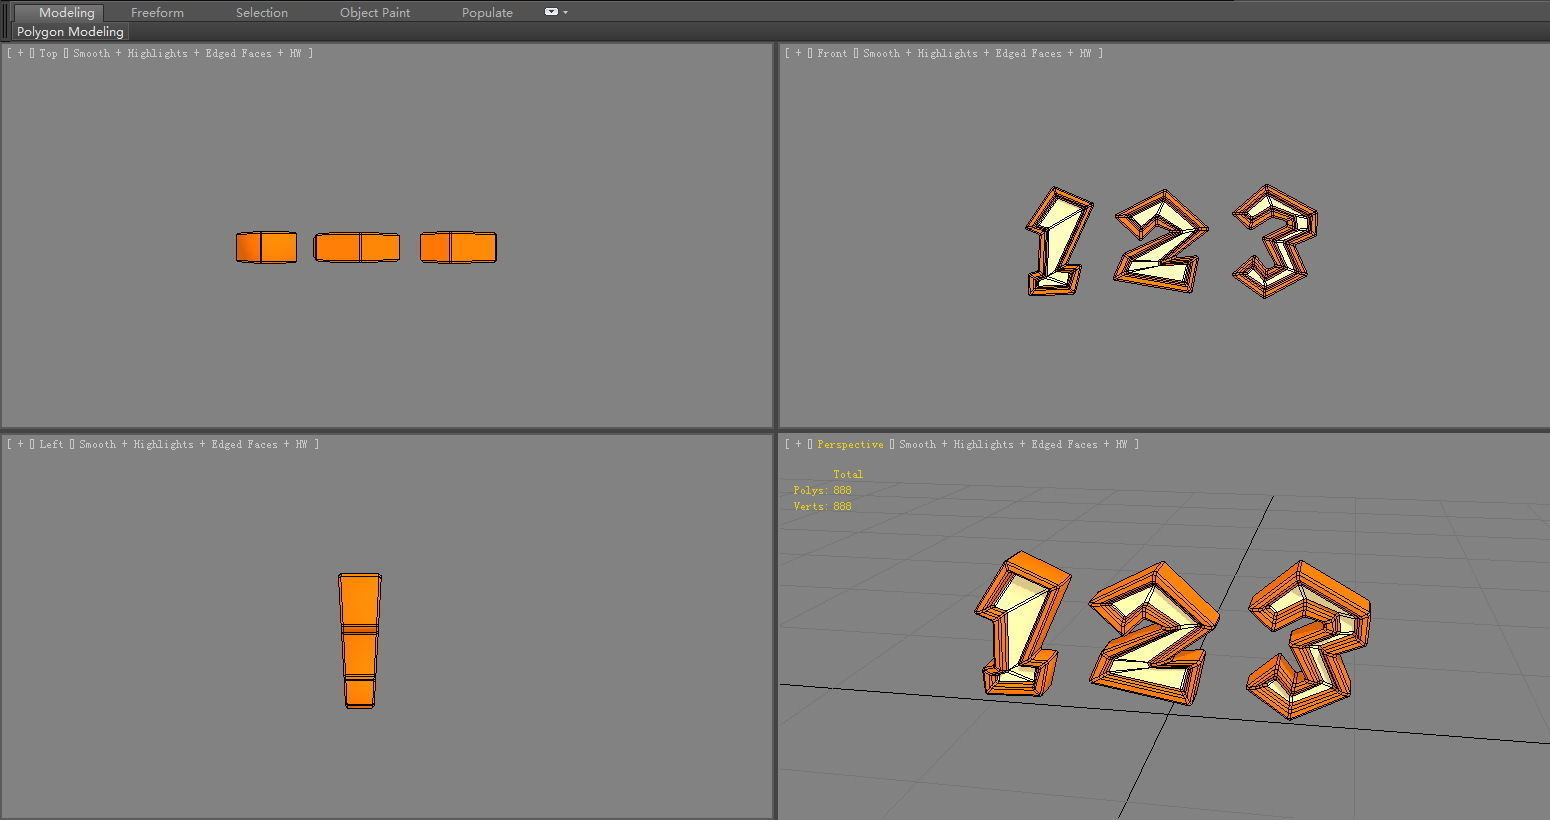
Task: Click the Verts: 888 statistic text
Action: click(822, 506)
